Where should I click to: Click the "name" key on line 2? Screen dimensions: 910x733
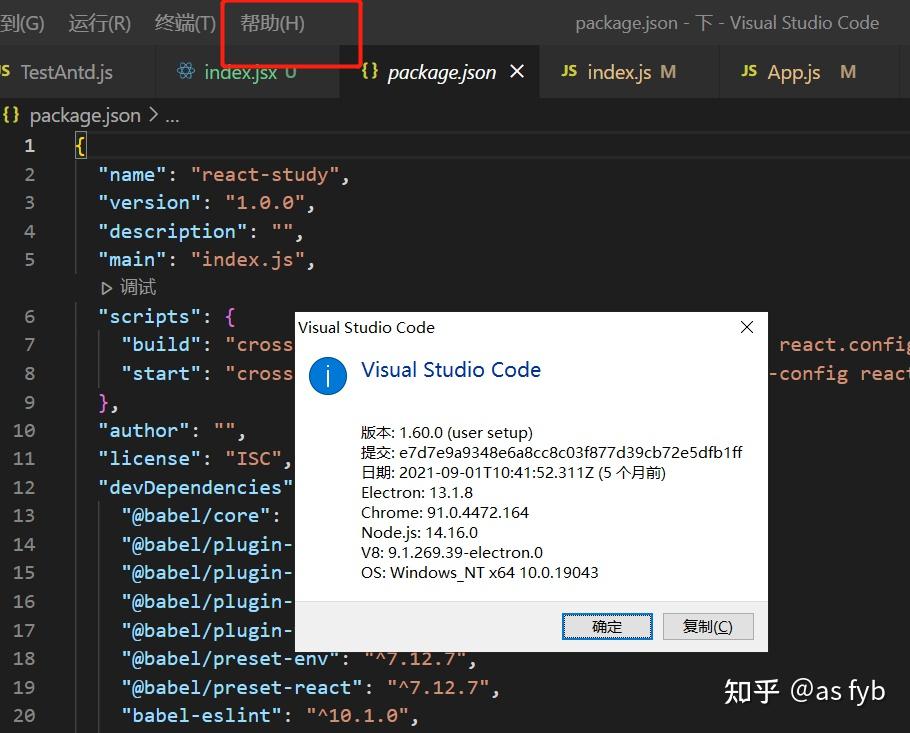click(132, 175)
